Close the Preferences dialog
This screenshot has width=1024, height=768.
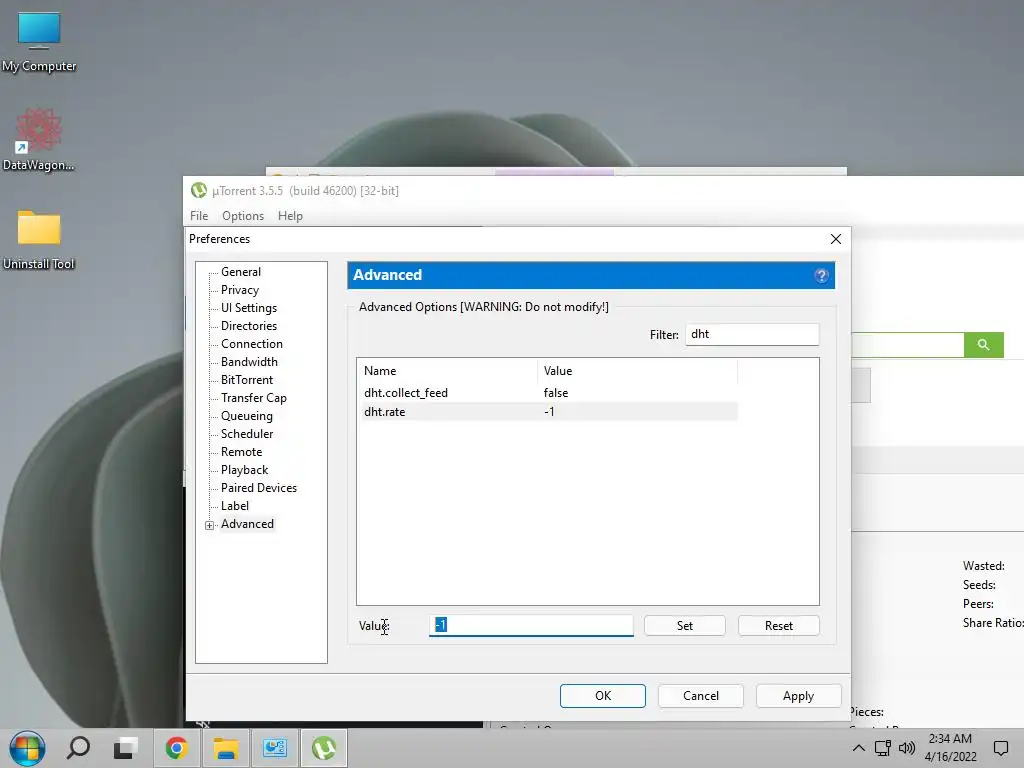click(x=835, y=239)
